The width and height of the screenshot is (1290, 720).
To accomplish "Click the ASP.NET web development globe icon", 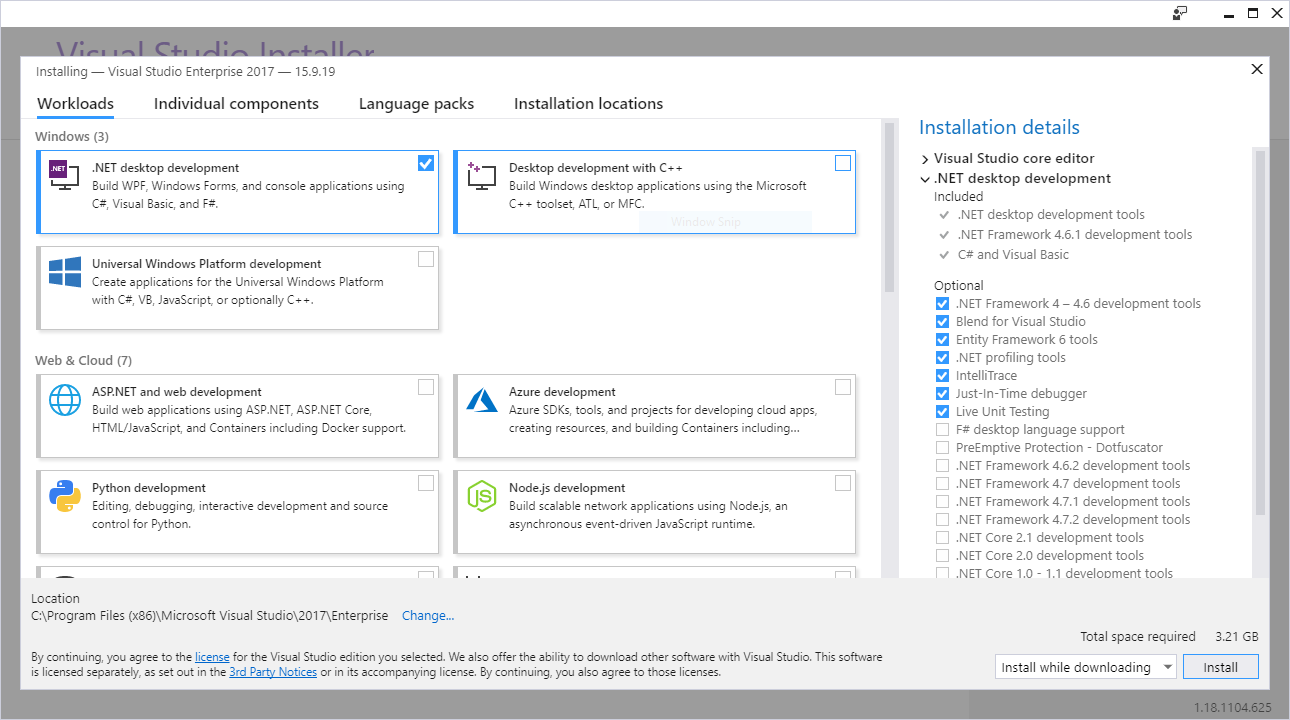I will click(64, 400).
